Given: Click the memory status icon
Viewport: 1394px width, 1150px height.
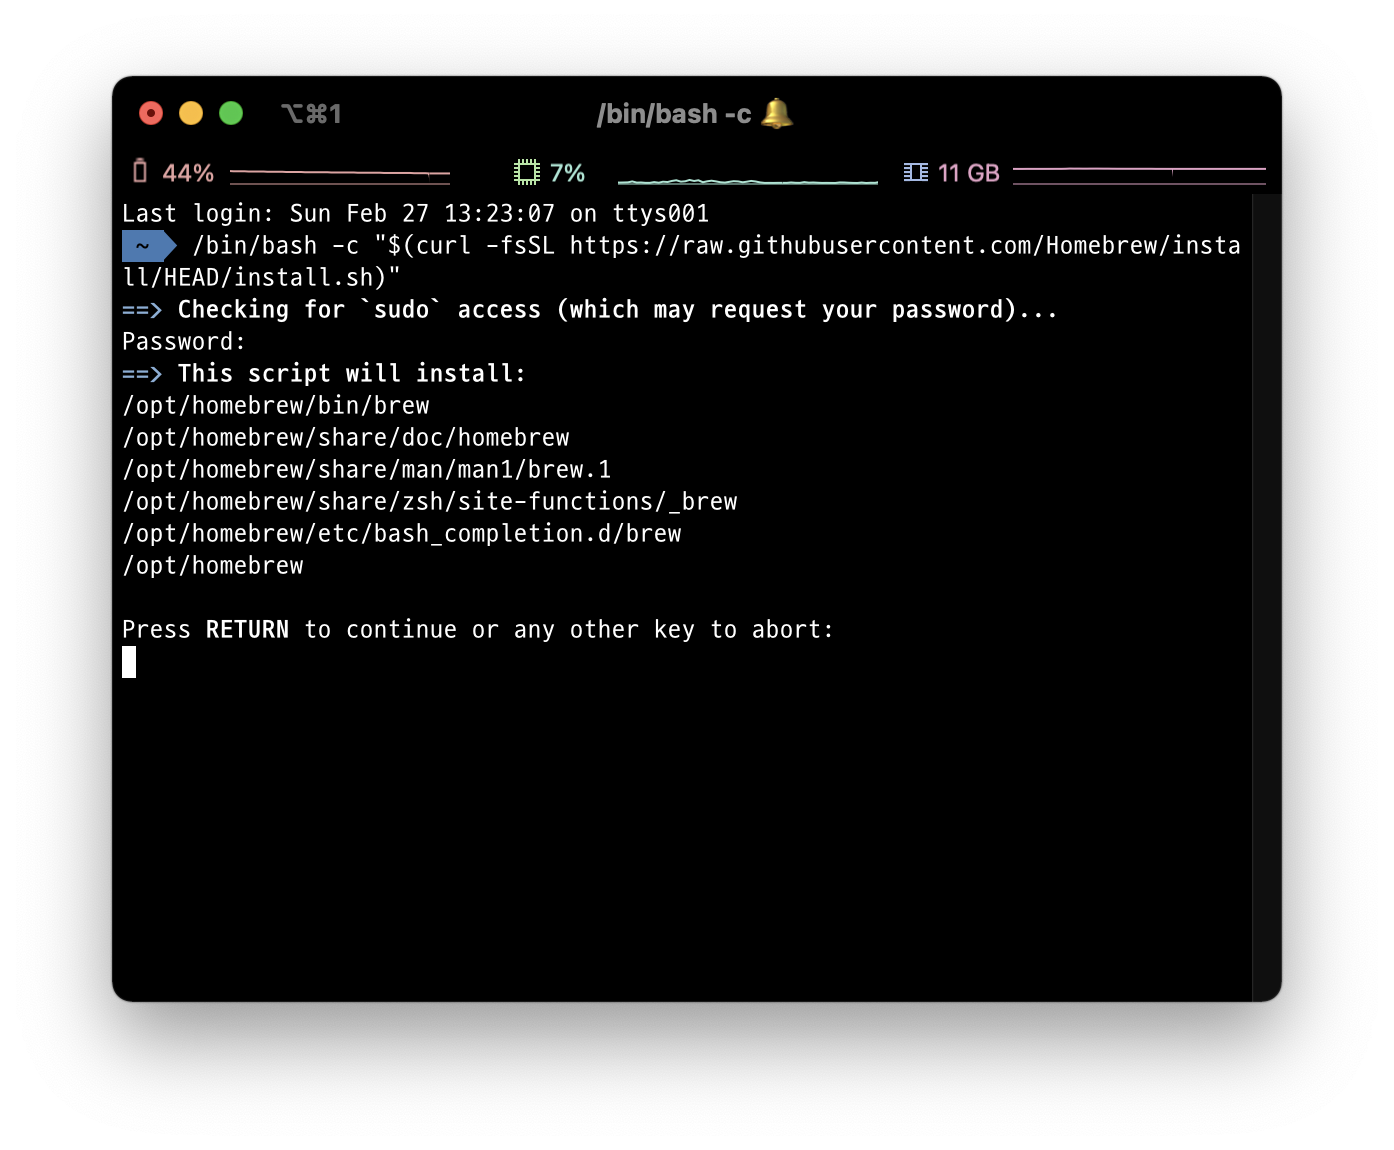Looking at the screenshot, I should [916, 172].
